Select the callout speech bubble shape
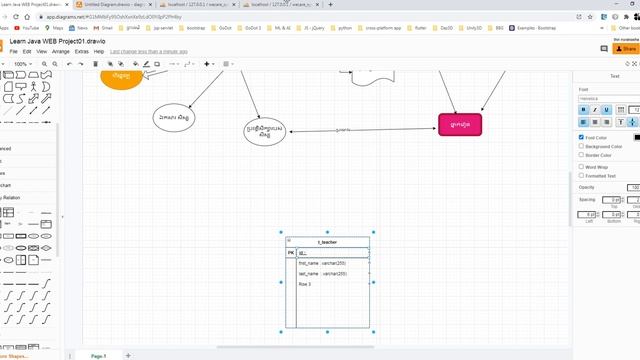 coord(20,87)
